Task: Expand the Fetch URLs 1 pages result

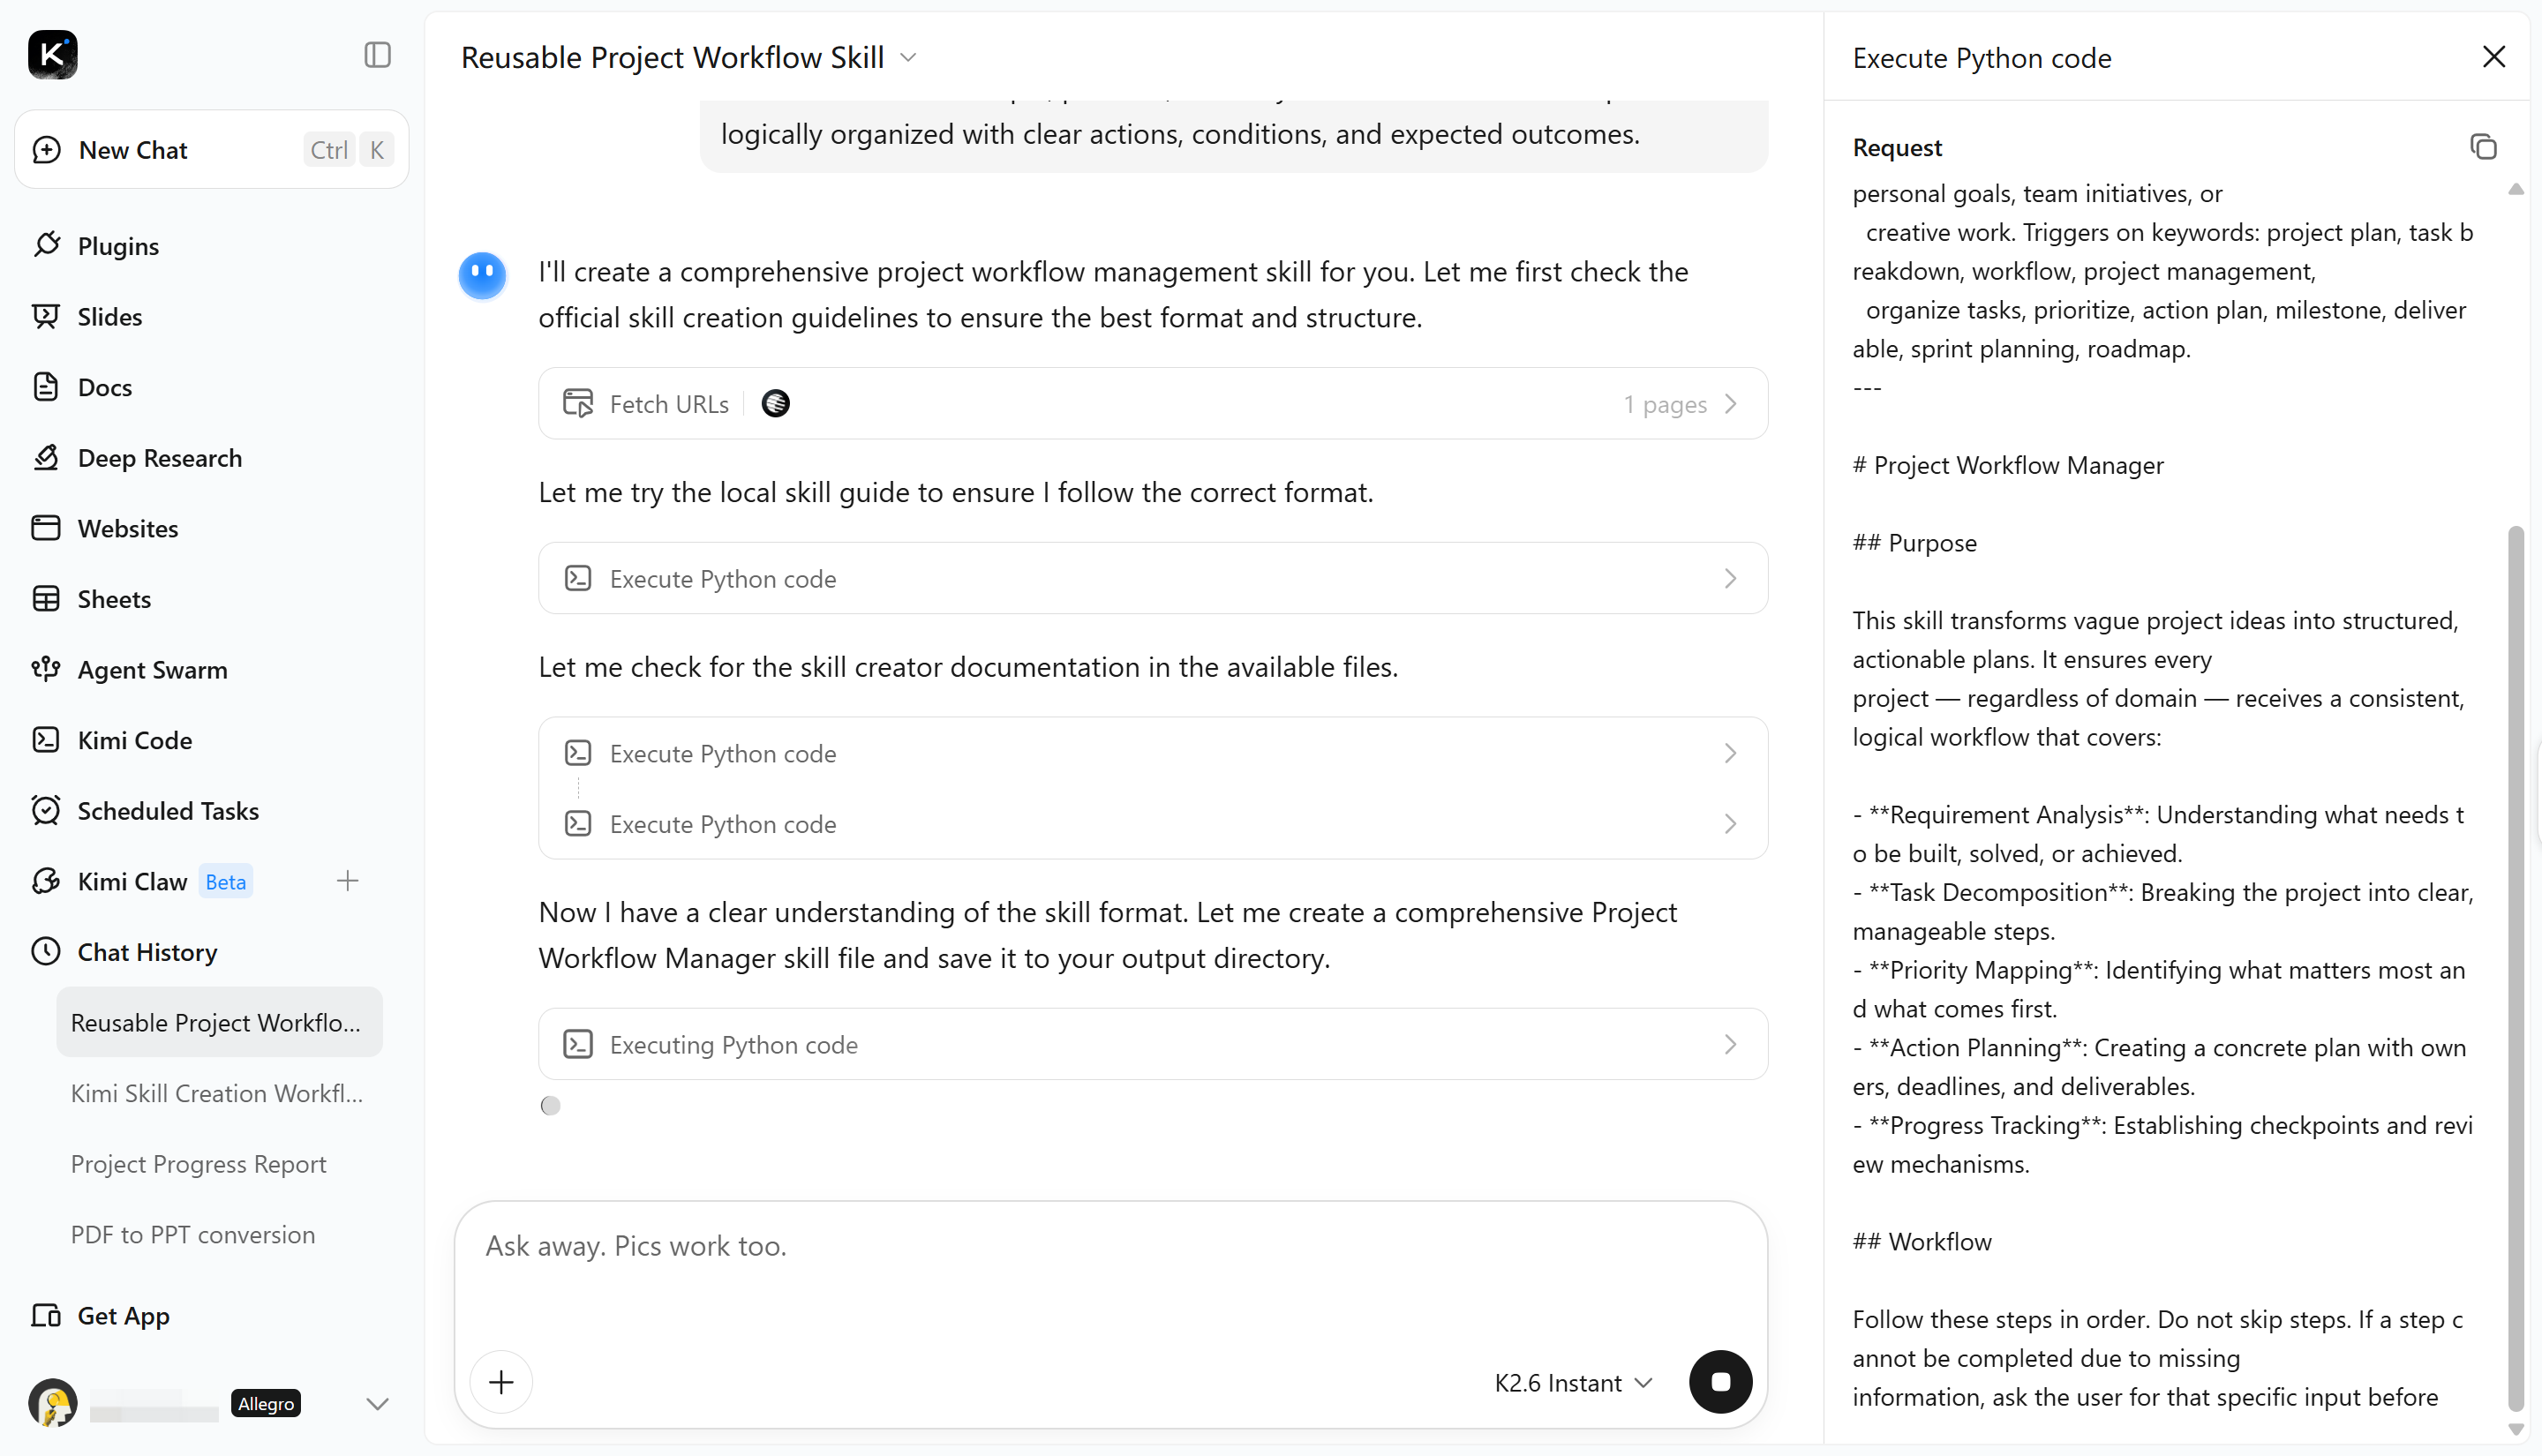Action: pyautogui.click(x=1153, y=404)
